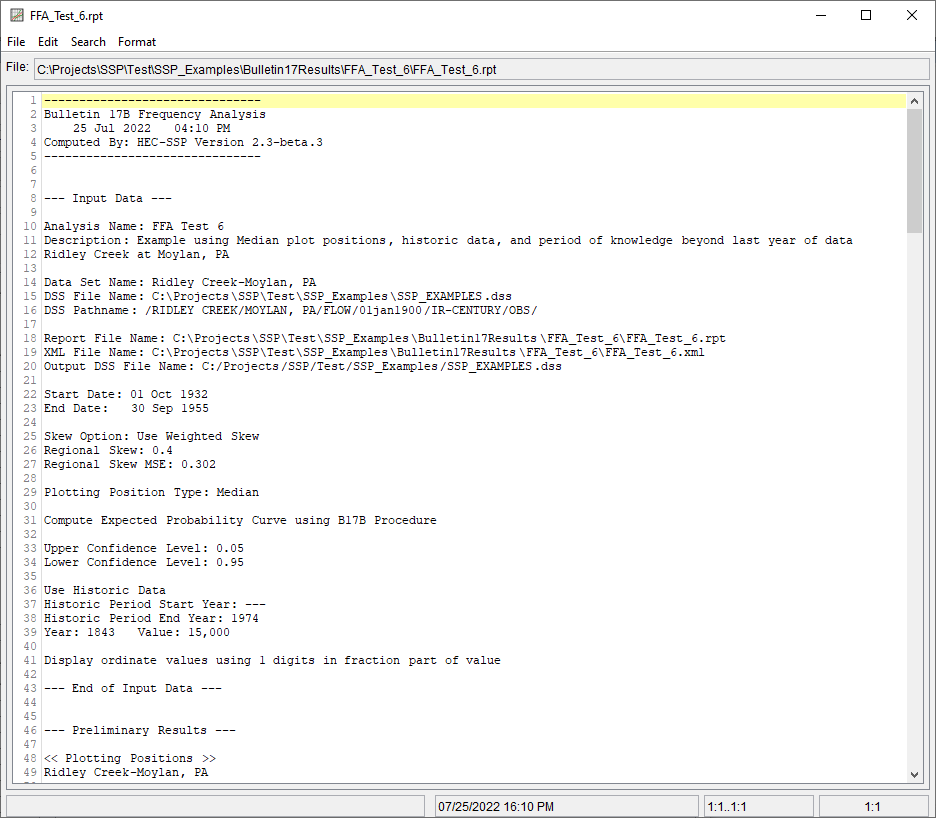Viewport: 936px width, 818px height.
Task: Click the 'Data Set Name' line
Action: tap(180, 282)
